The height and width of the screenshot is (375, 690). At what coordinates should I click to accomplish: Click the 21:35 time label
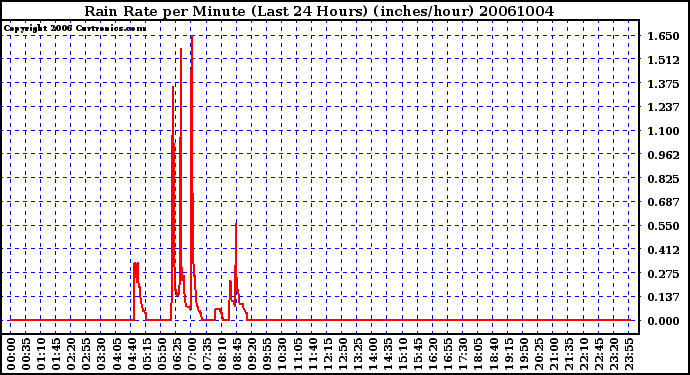(x=568, y=354)
